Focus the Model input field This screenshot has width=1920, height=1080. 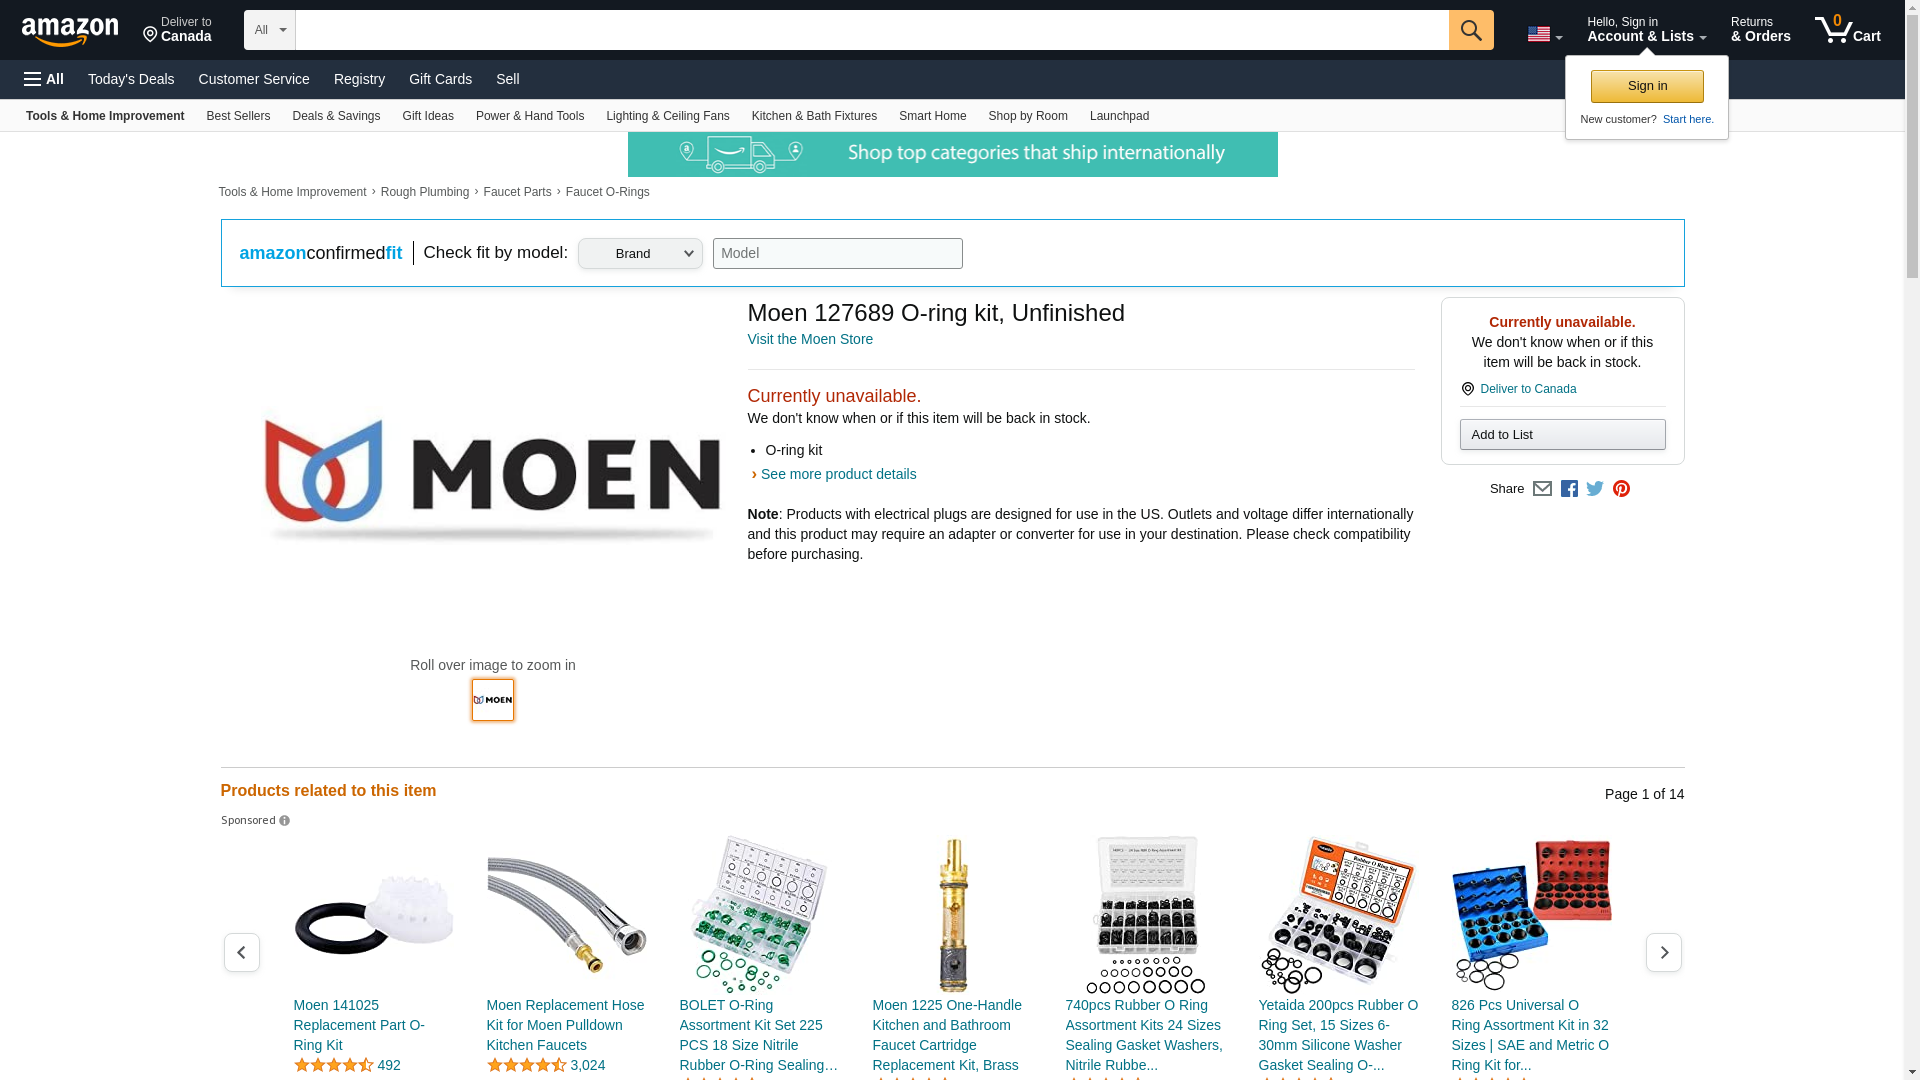(837, 253)
